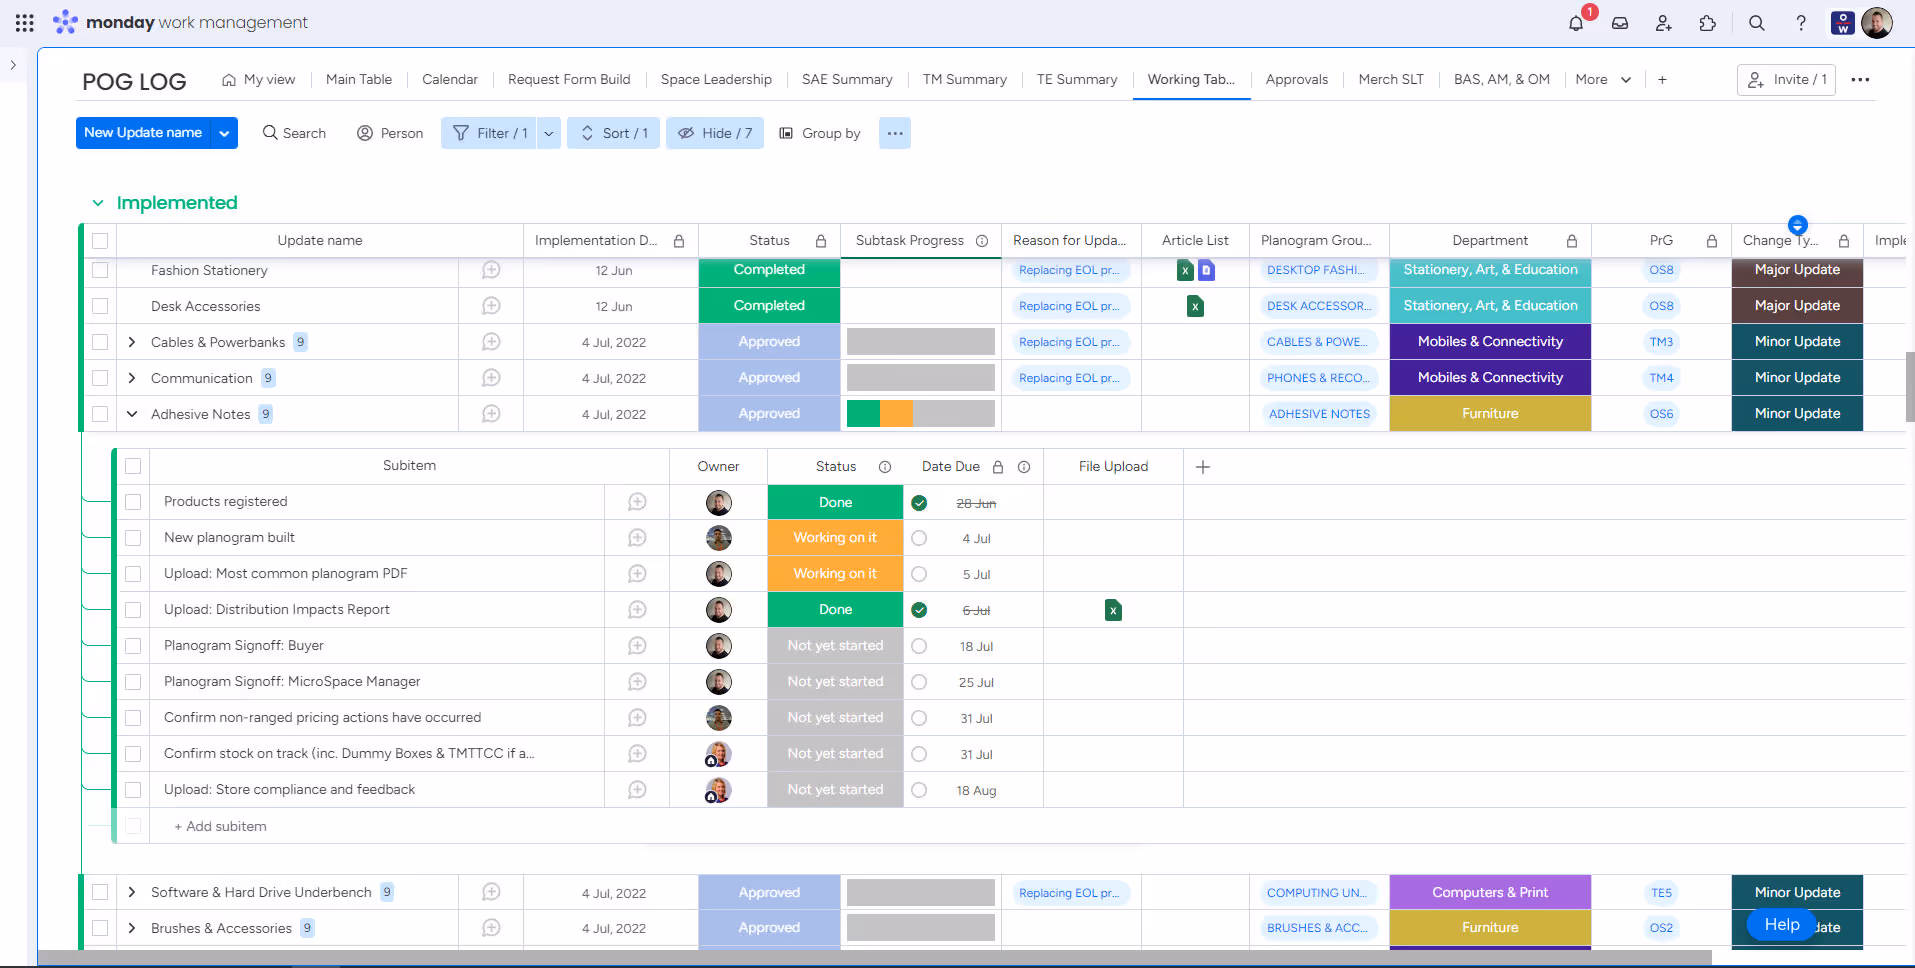
Task: Click the Add subitem link
Action: click(220, 826)
